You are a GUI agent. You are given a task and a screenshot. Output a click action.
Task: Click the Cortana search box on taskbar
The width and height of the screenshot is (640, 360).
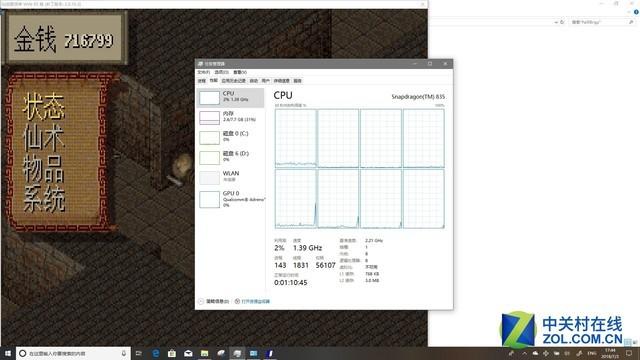(73, 353)
